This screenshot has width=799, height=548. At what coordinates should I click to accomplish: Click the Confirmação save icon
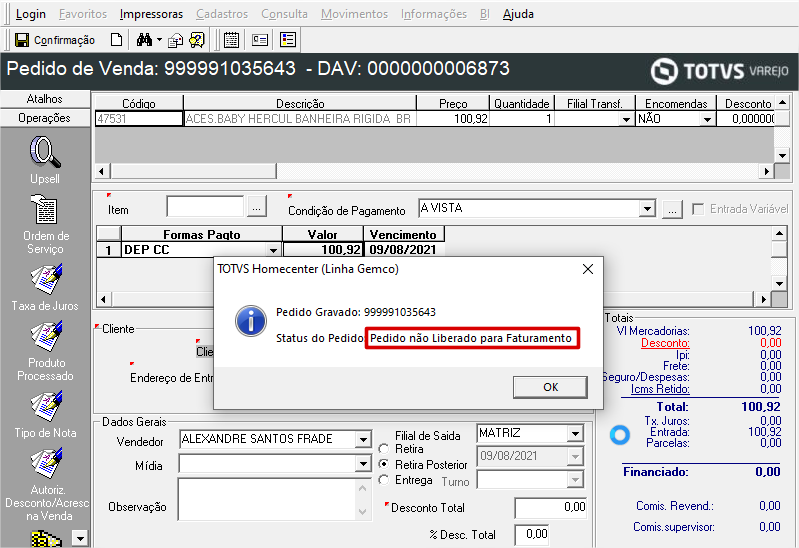click(x=22, y=40)
